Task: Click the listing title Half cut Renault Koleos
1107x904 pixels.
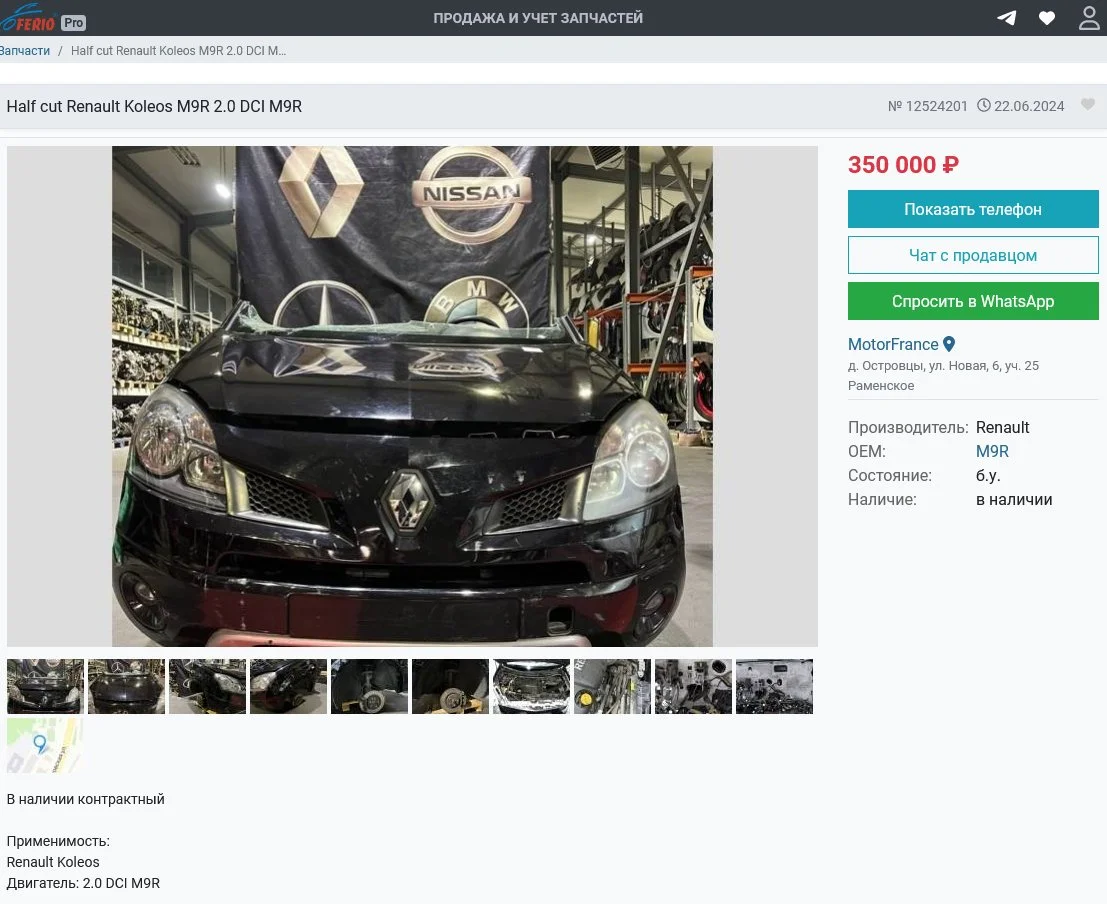Action: (x=154, y=106)
